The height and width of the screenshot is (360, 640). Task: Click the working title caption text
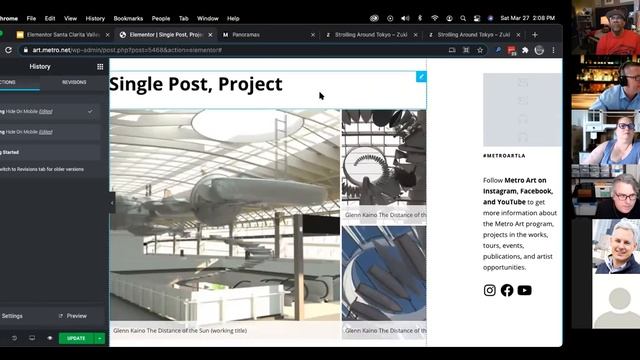click(x=180, y=331)
